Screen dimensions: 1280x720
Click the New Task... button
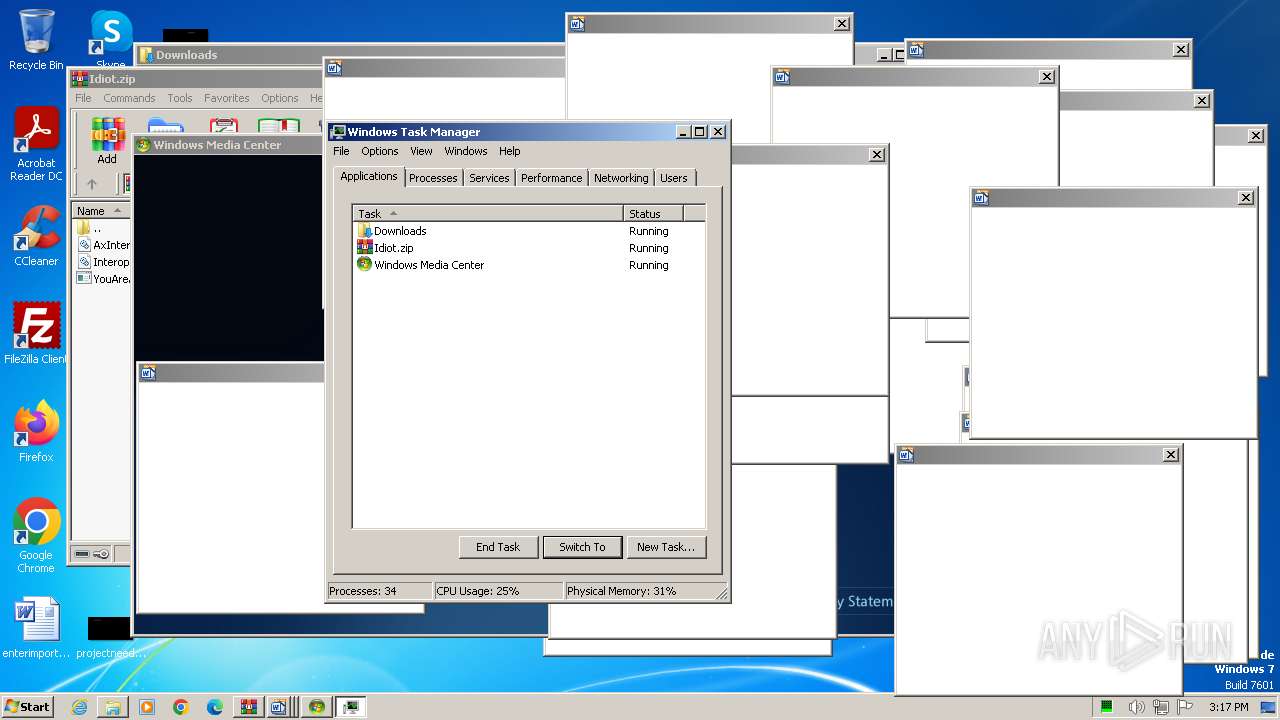point(666,547)
